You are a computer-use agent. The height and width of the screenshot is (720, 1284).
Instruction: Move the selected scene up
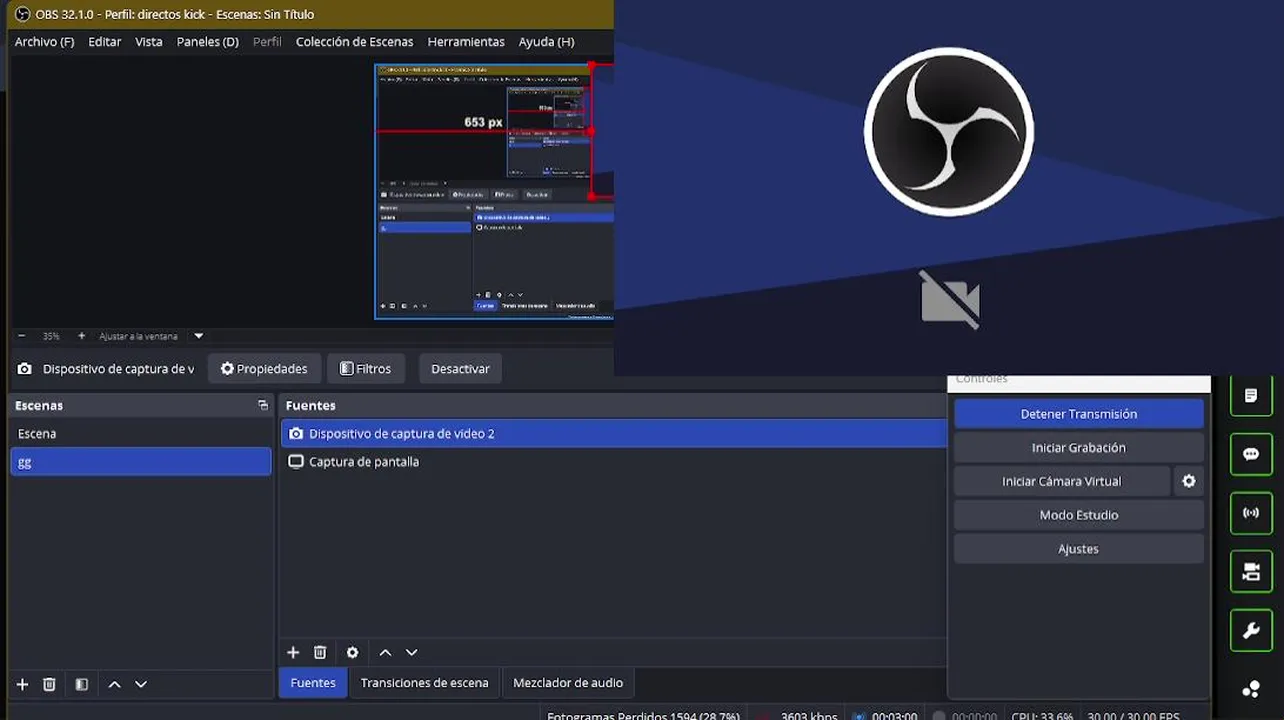(x=114, y=684)
